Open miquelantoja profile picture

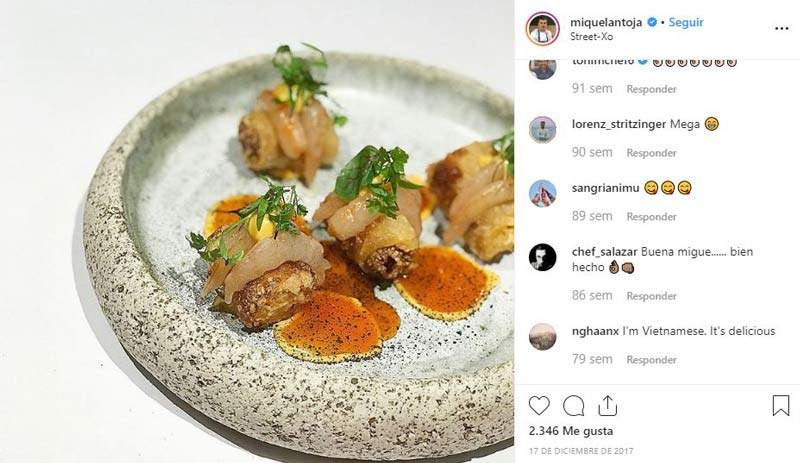542,29
